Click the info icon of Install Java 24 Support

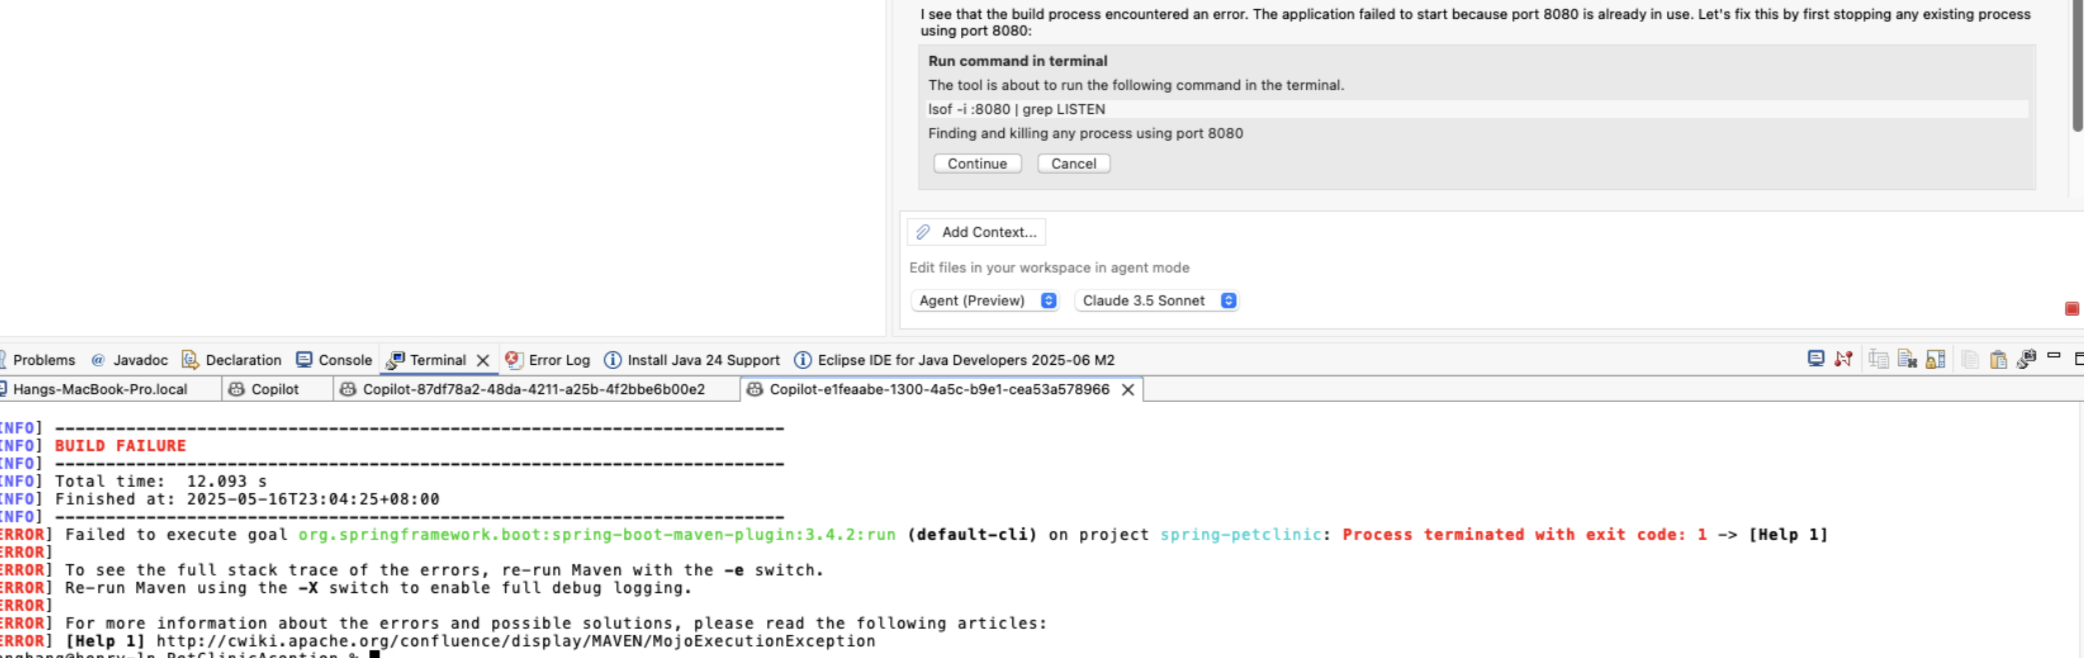(x=613, y=360)
